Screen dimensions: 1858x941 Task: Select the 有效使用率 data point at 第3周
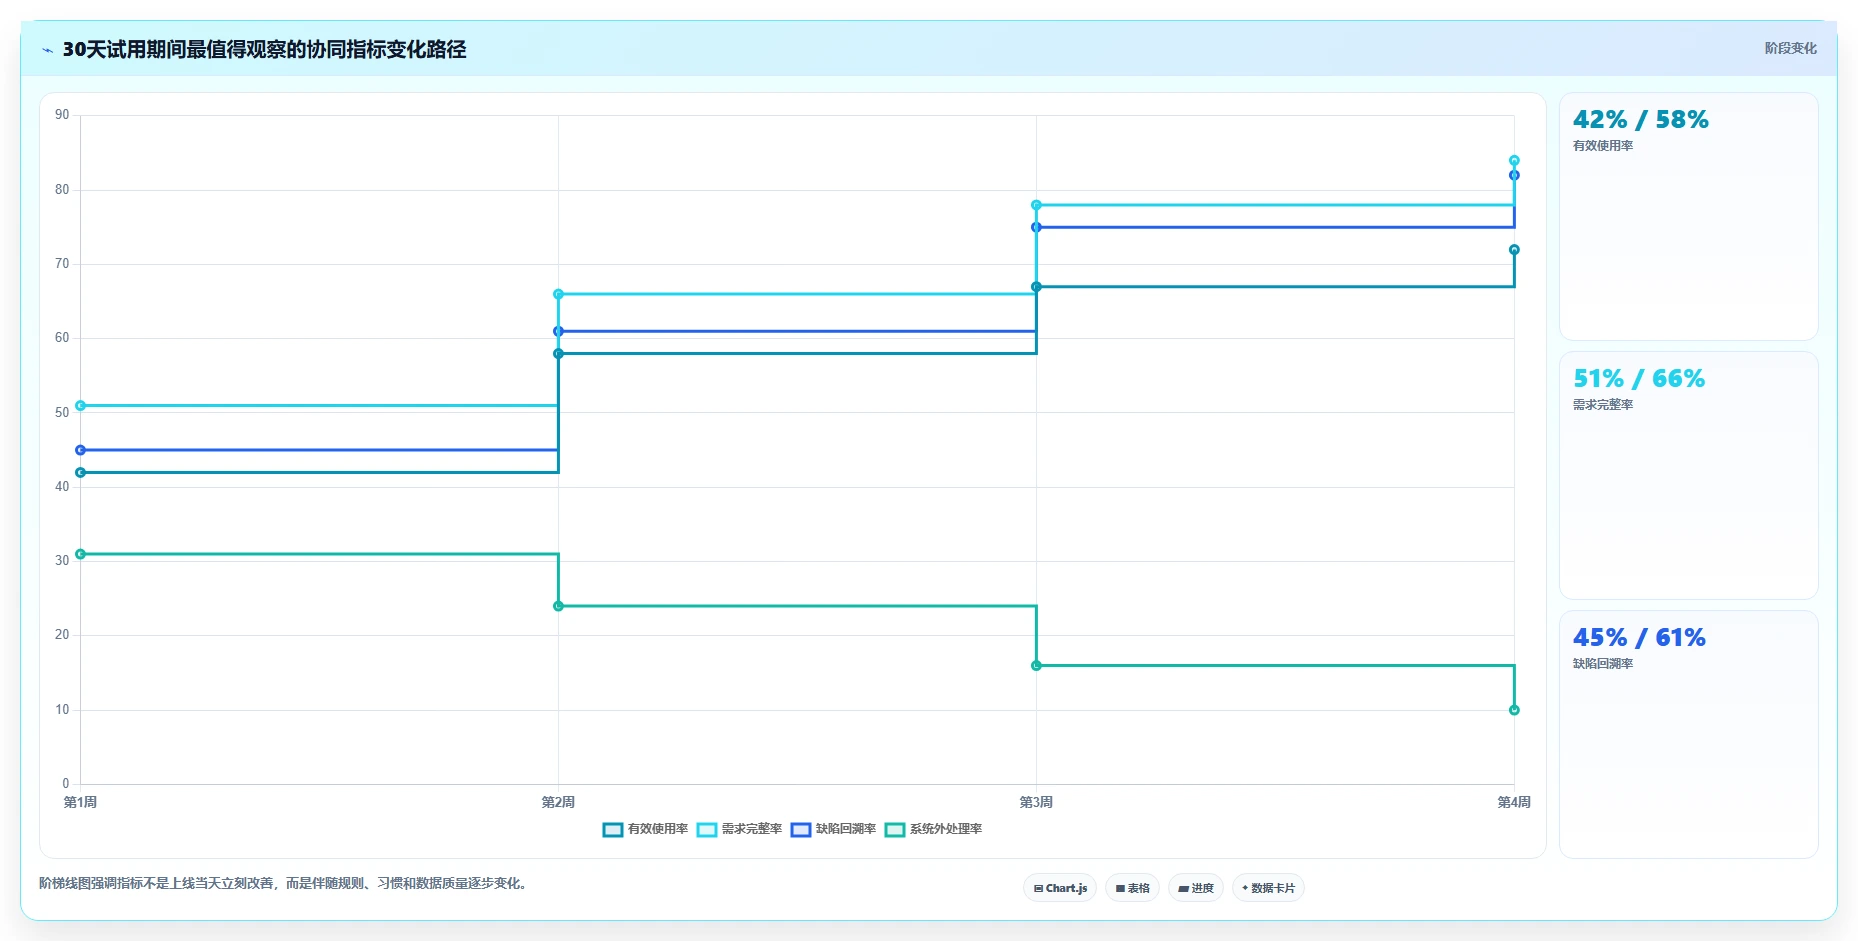click(x=1036, y=287)
